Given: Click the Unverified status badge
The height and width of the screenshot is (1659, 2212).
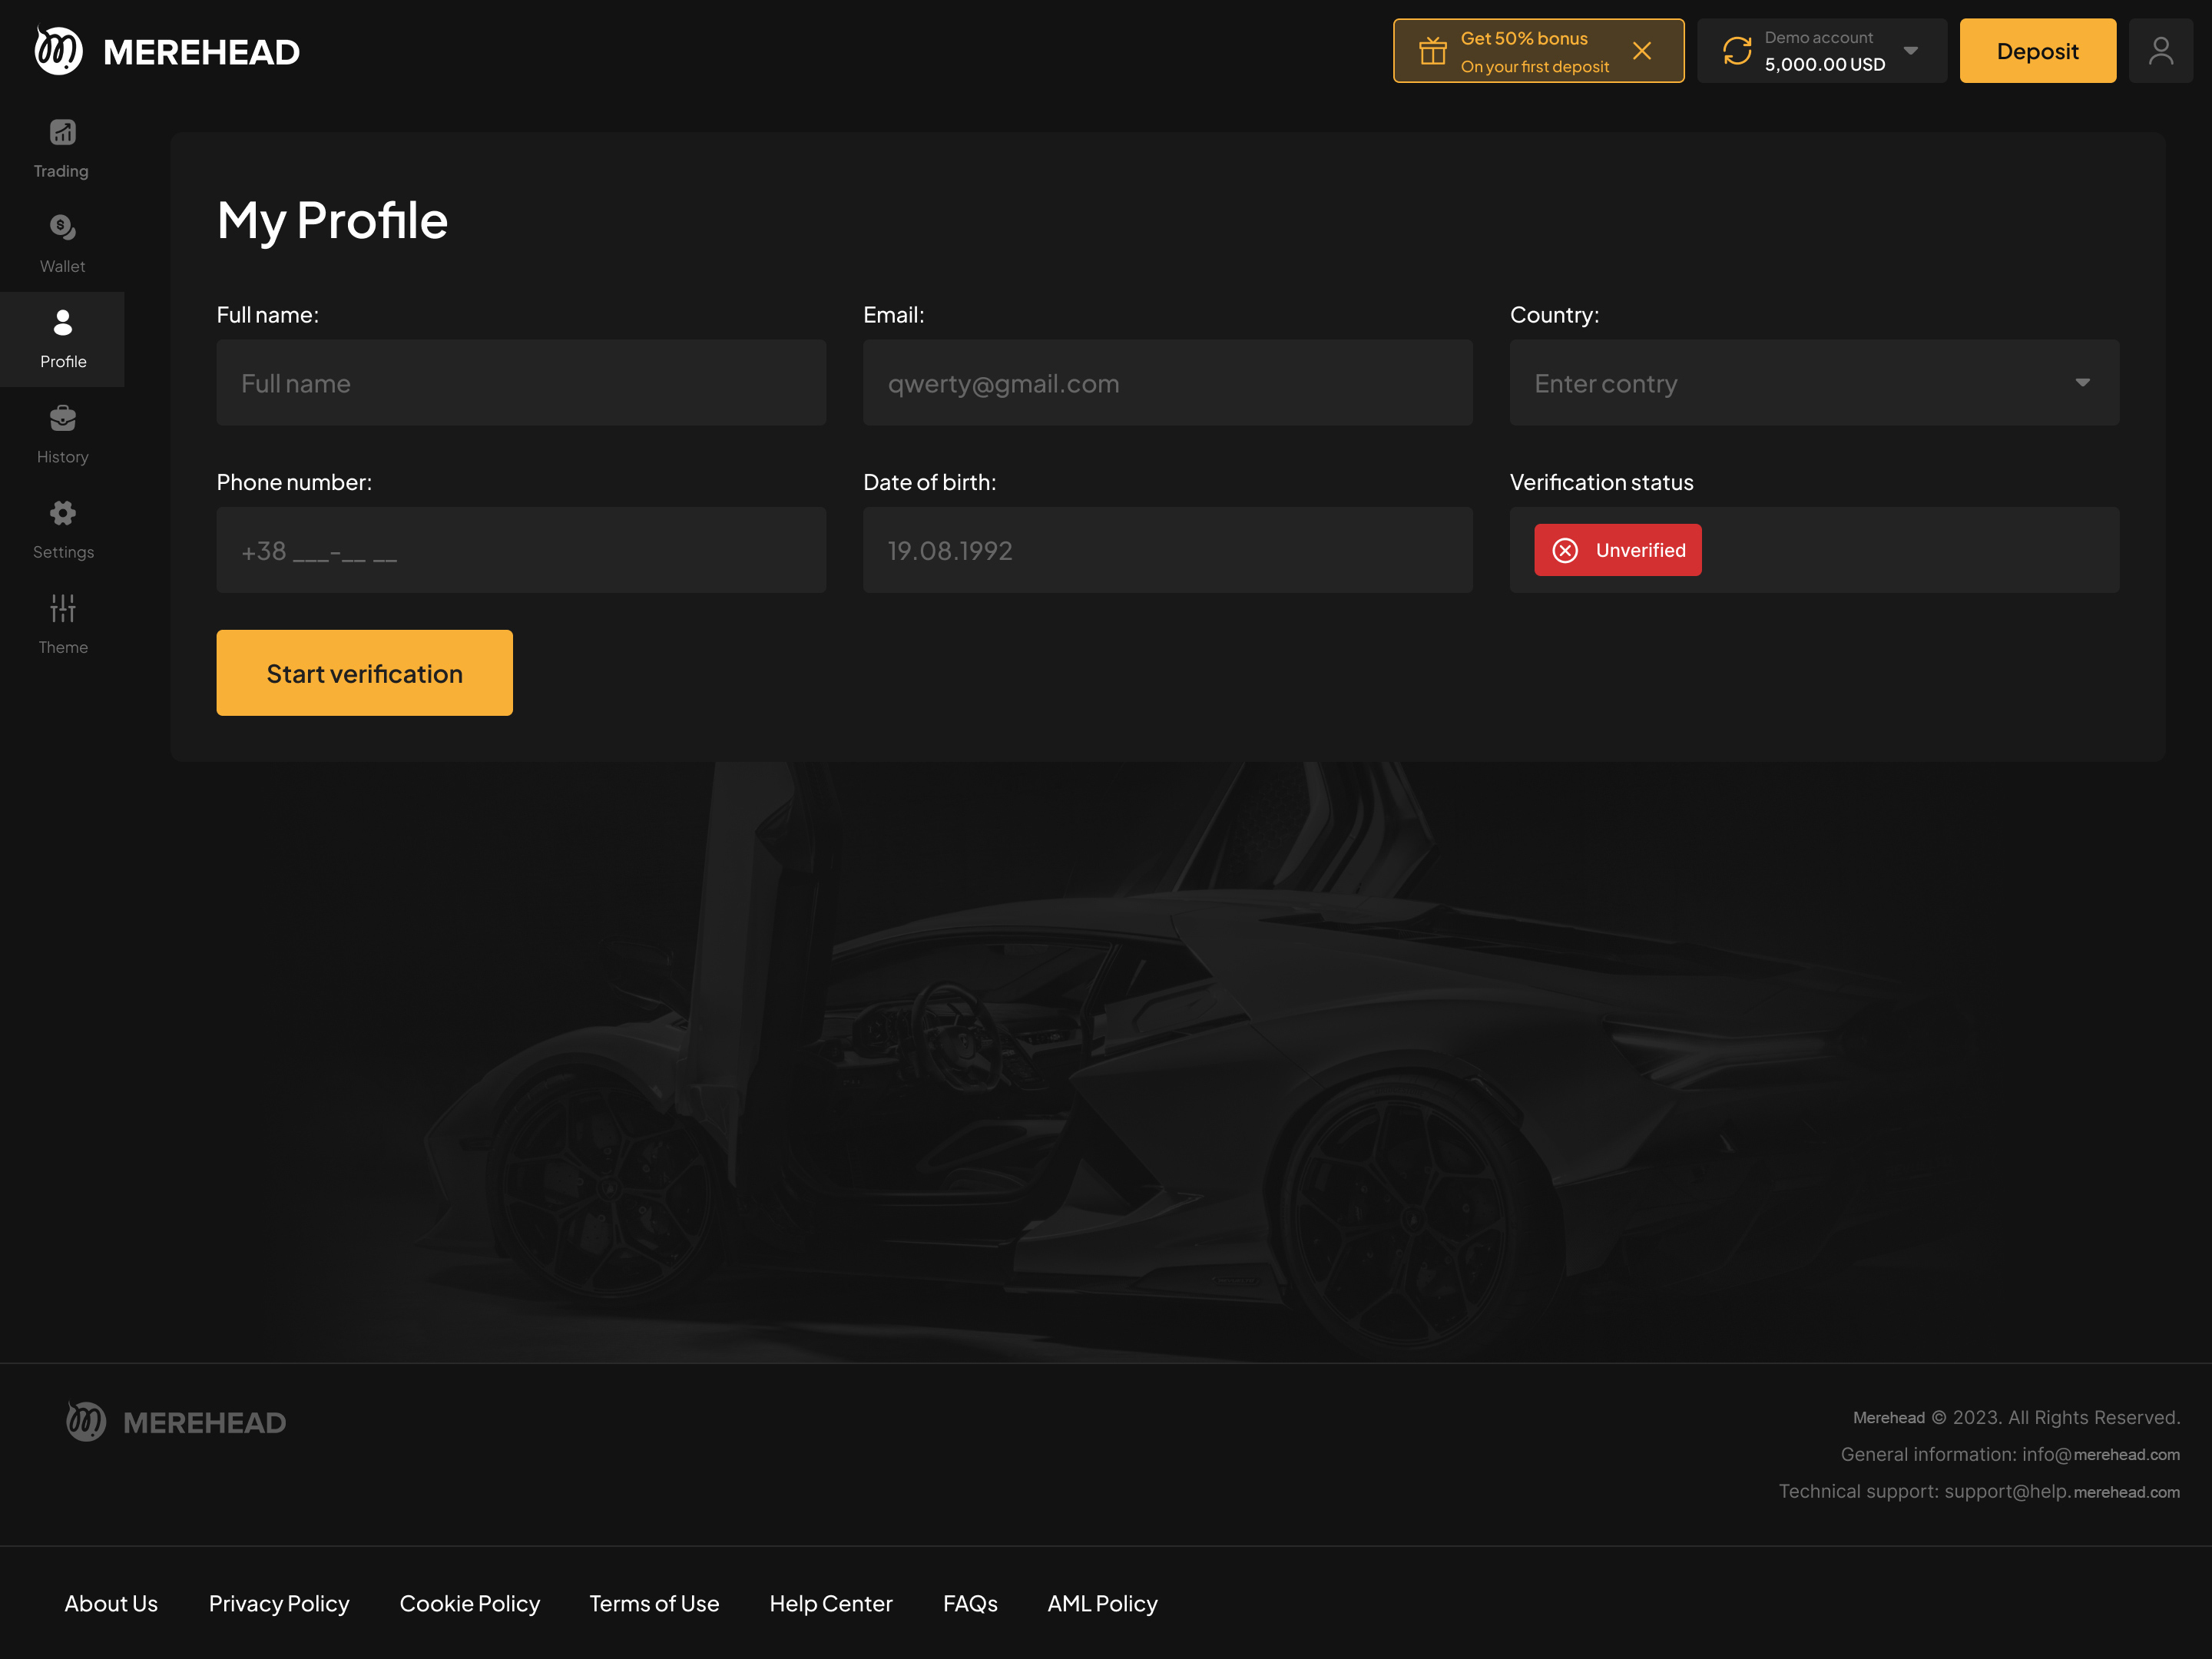Looking at the screenshot, I should coord(1617,550).
